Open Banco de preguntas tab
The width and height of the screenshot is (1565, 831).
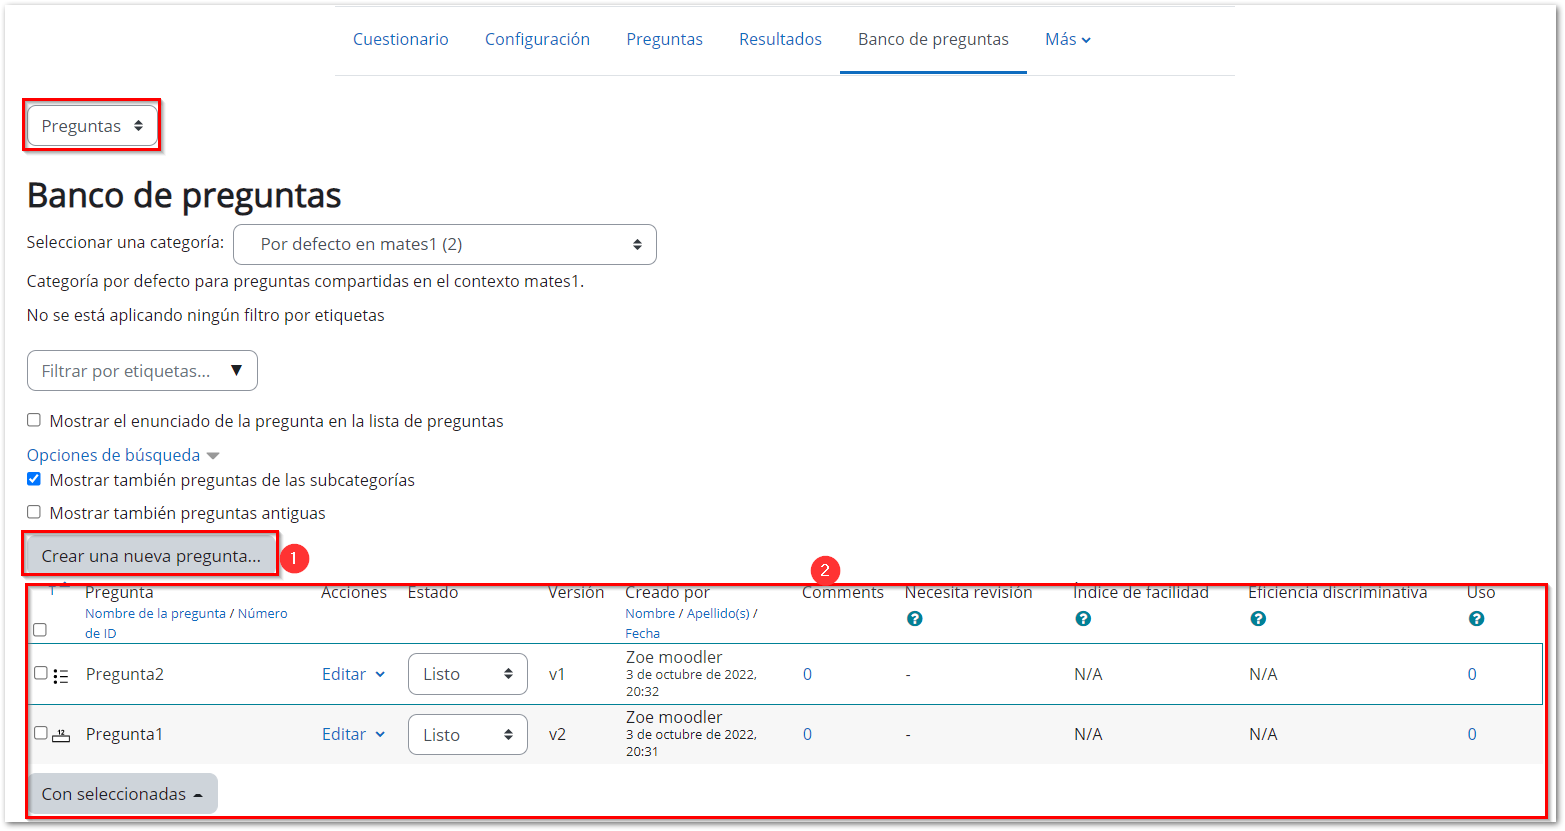tap(933, 39)
